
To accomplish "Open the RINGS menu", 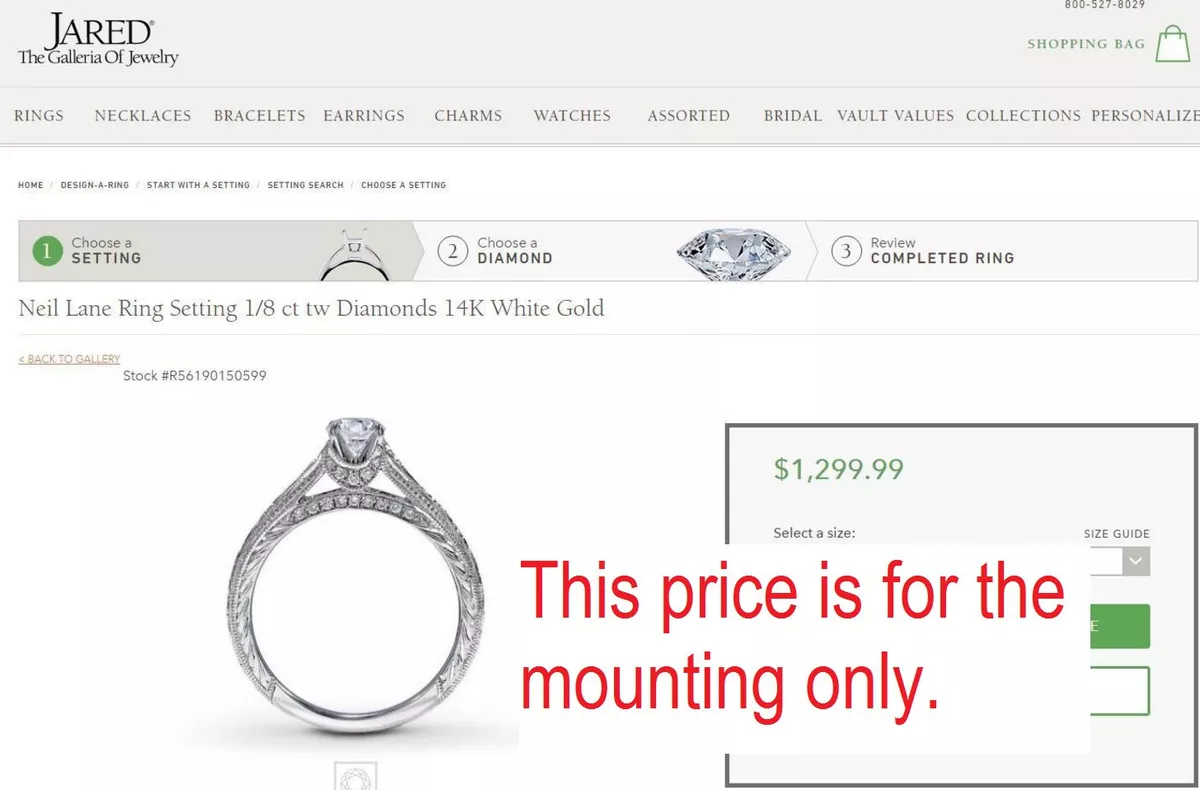I will coord(39,116).
